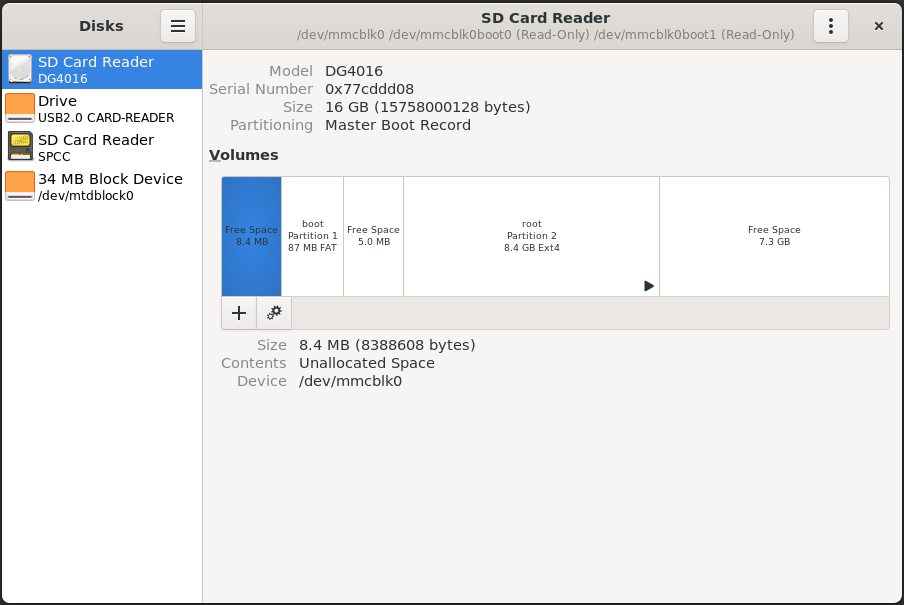
Task: Click the SPCC memory card icon
Action: click(20, 147)
